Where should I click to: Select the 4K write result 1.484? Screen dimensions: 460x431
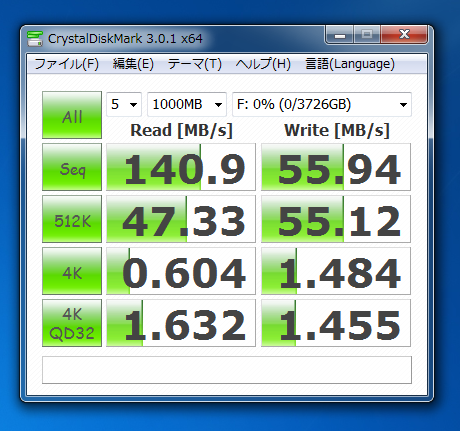(x=336, y=271)
